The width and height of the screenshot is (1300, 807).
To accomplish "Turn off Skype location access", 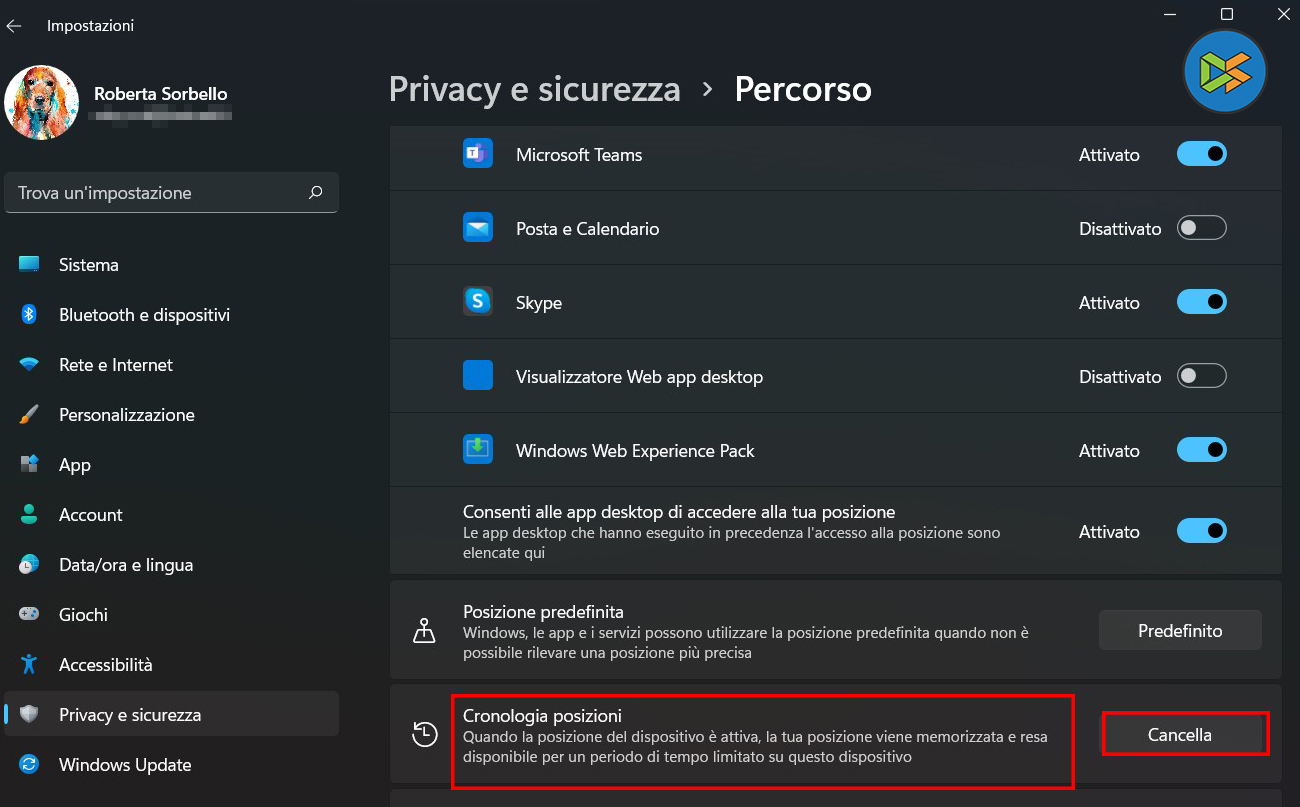I will tap(1201, 302).
